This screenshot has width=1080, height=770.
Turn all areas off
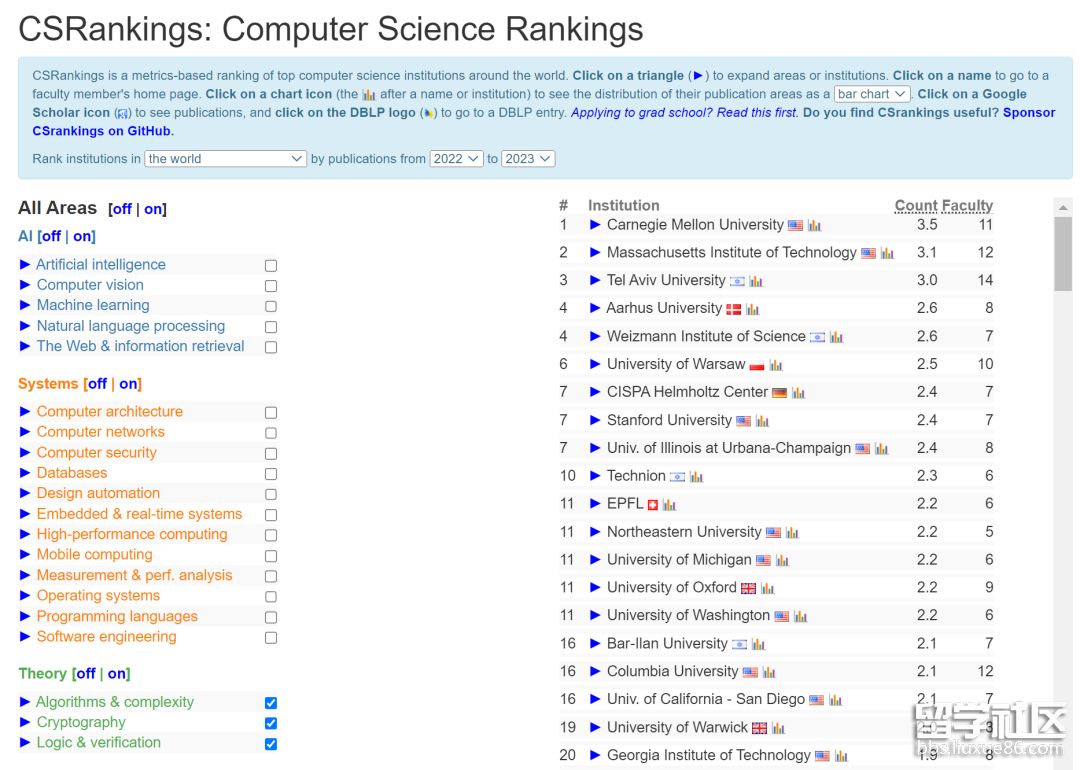coord(122,209)
